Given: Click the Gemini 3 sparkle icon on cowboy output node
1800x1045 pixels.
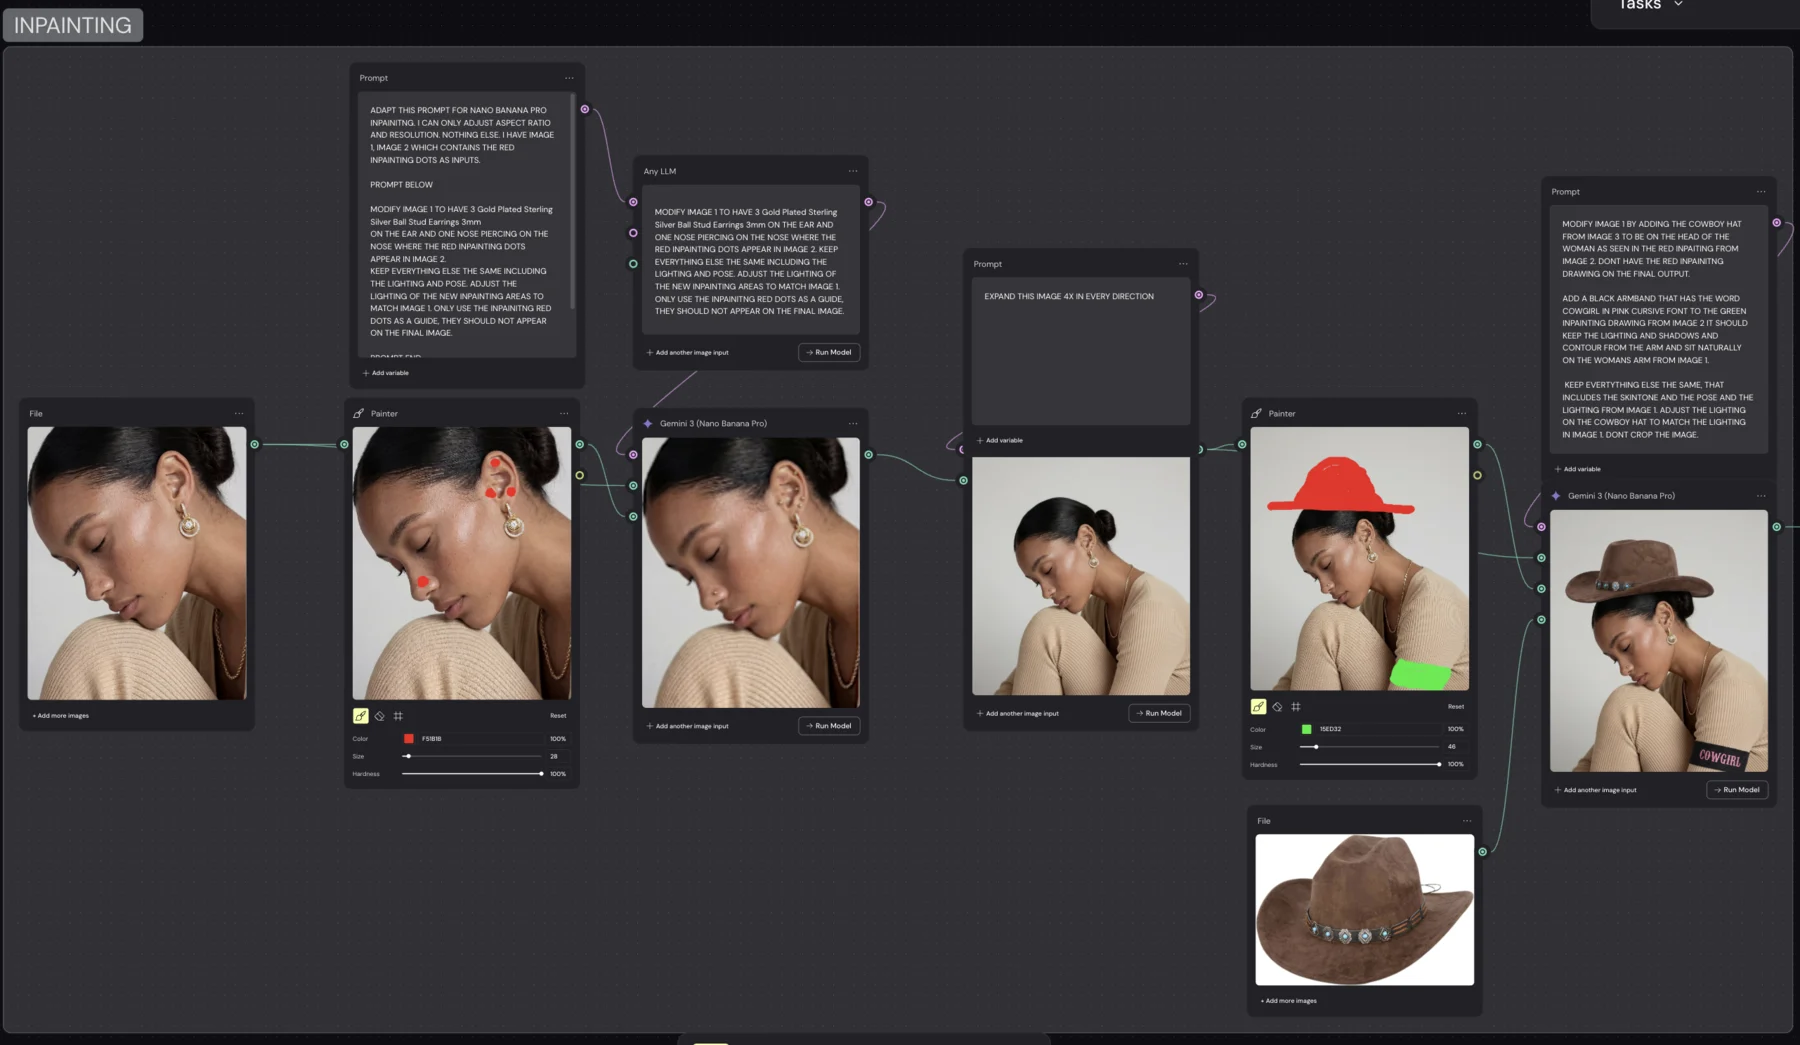Looking at the screenshot, I should (1556, 496).
